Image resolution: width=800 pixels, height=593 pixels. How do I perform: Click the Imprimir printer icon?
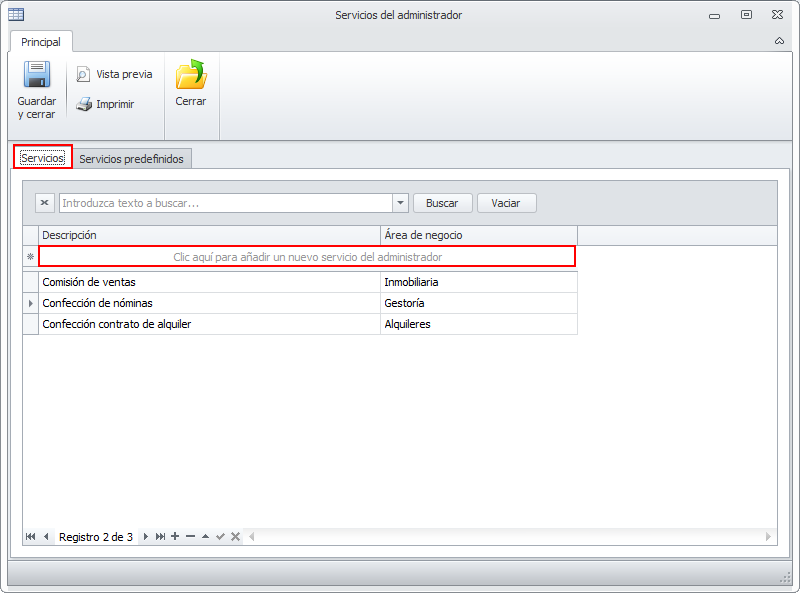tap(84, 104)
